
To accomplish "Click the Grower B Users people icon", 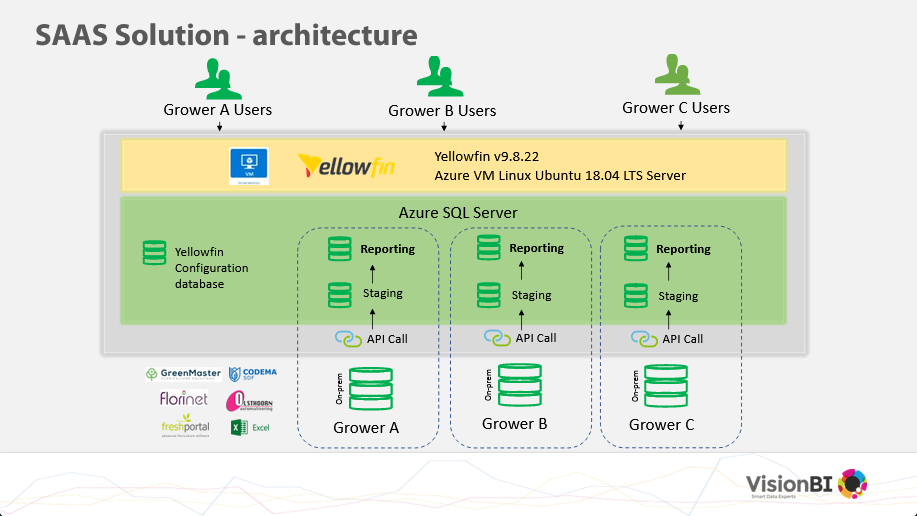I will pyautogui.click(x=440, y=77).
